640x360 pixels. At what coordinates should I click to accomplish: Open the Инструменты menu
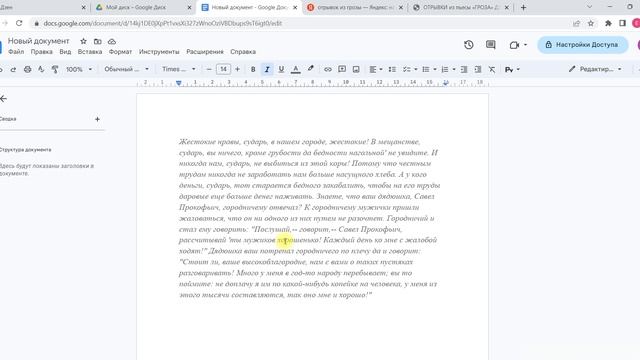coord(159,52)
